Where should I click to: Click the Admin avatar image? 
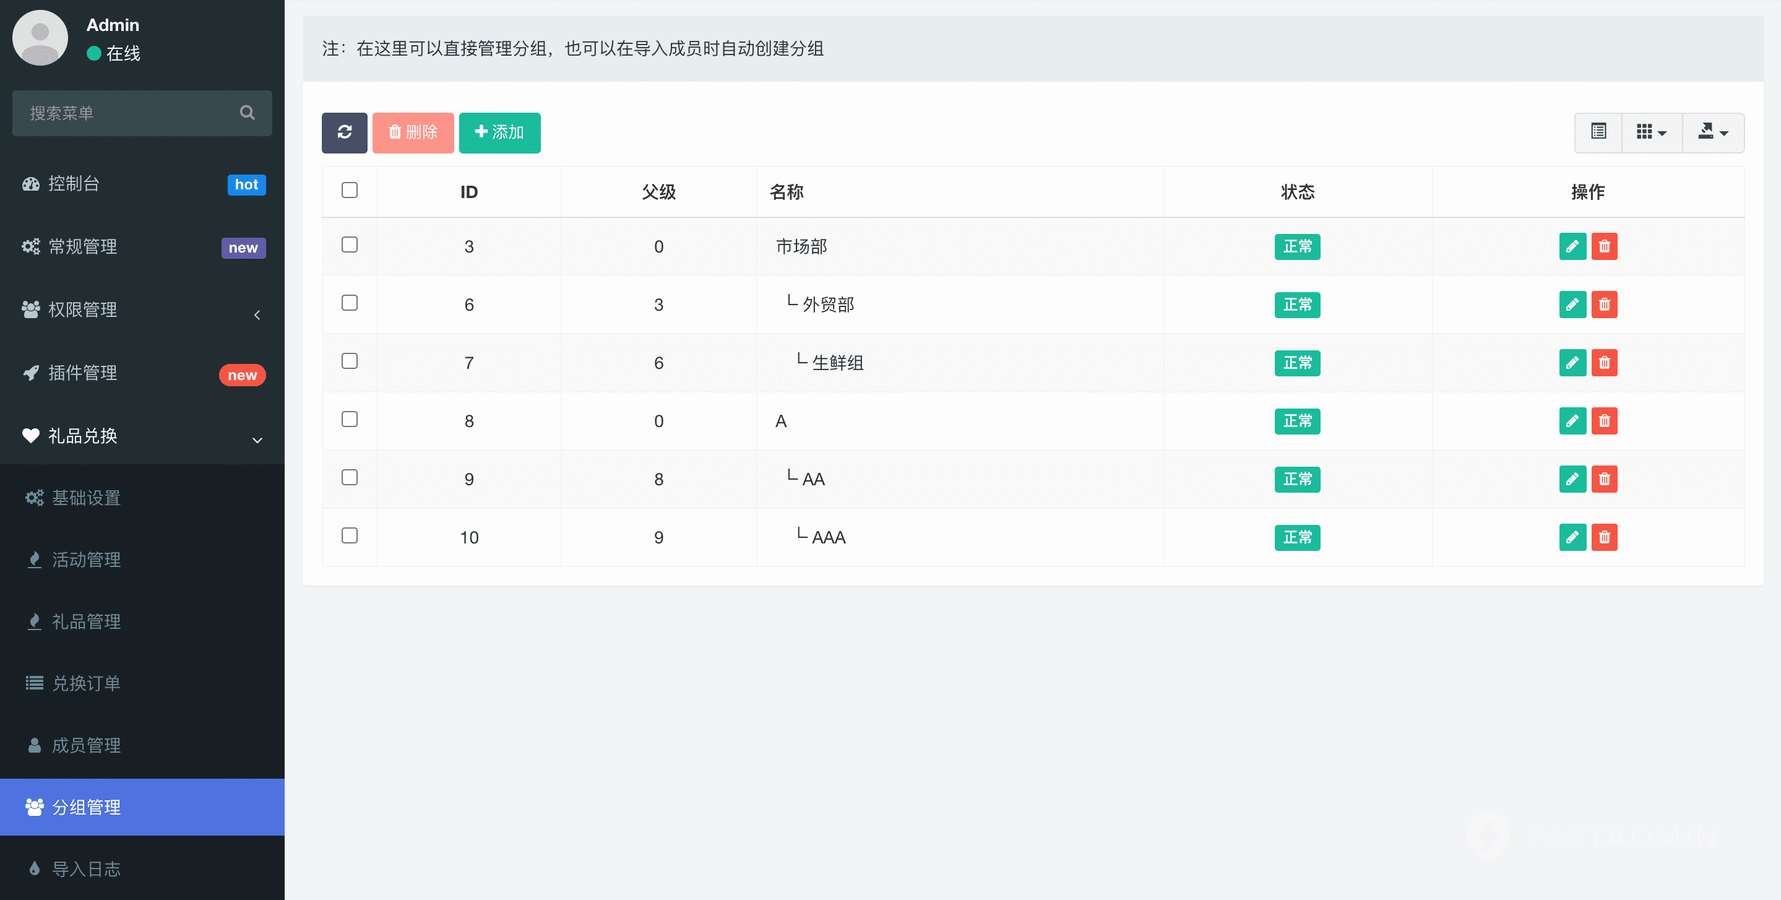(40, 38)
